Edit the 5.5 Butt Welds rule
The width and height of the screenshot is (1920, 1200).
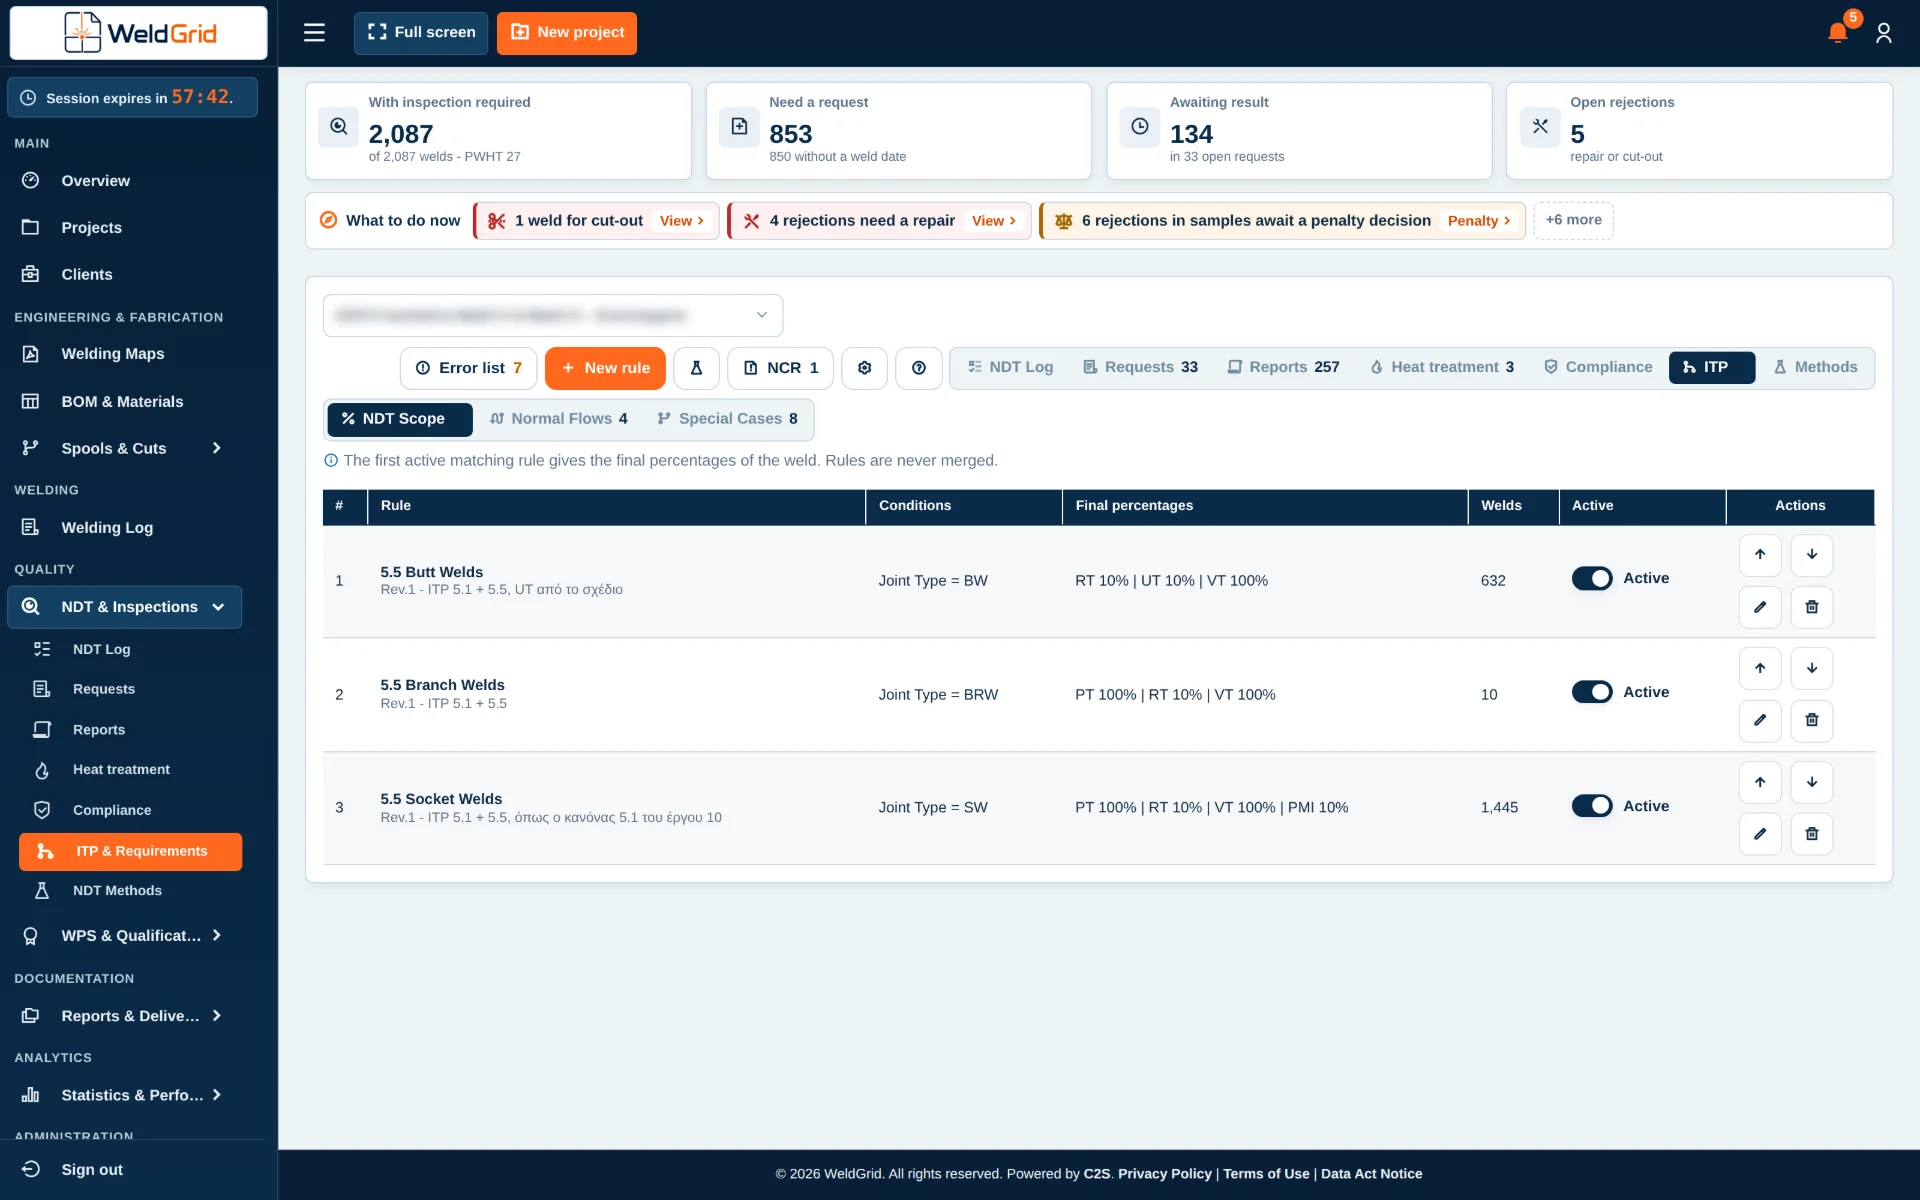point(1760,607)
